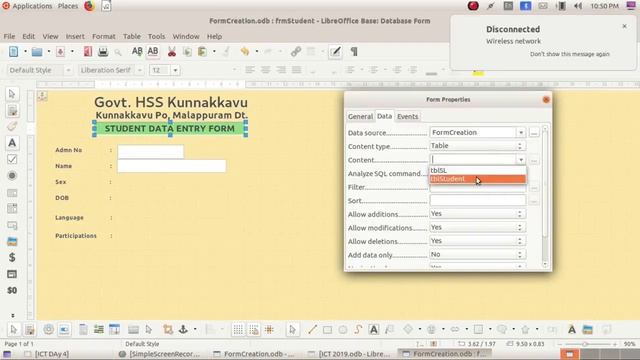Click the Open folder icon

click(37, 52)
